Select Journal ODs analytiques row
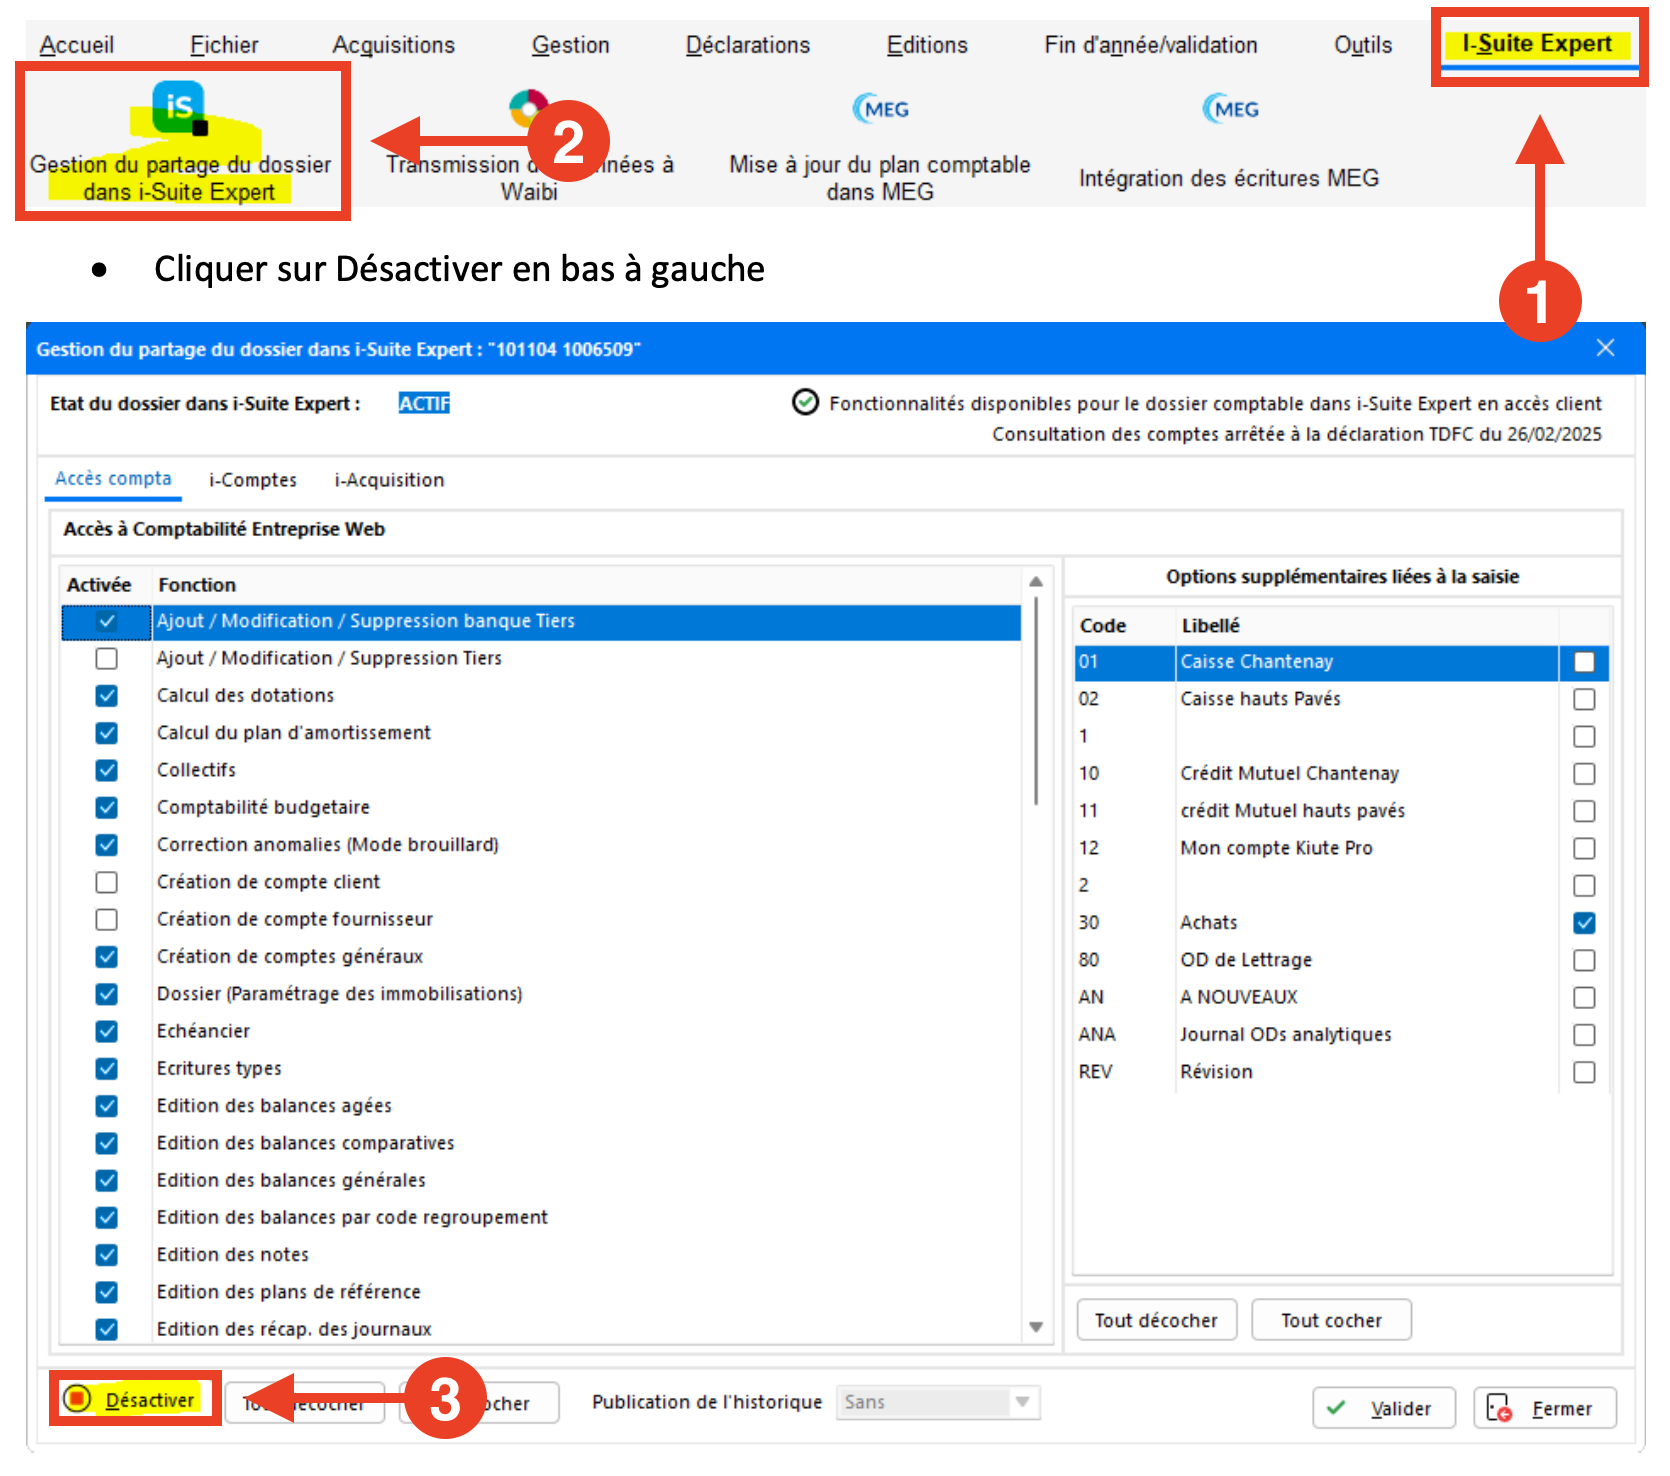This screenshot has height=1476, width=1670. 1341,1034
